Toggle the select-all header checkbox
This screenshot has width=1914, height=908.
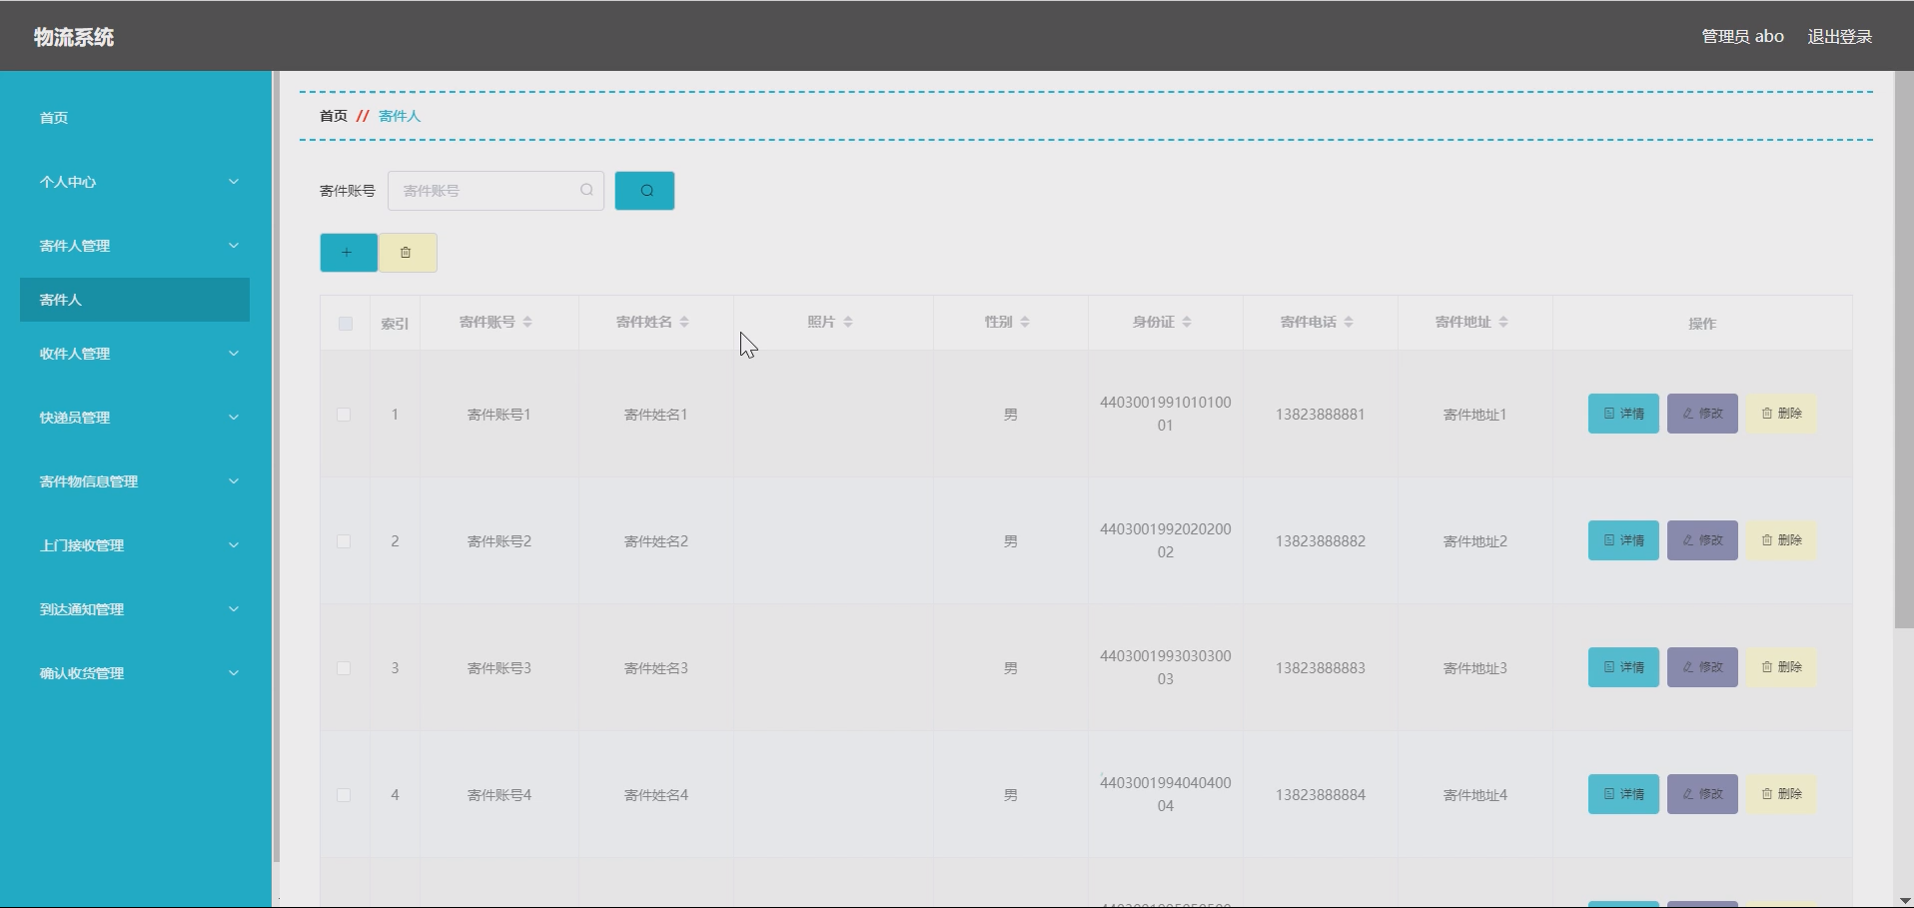[x=345, y=324]
